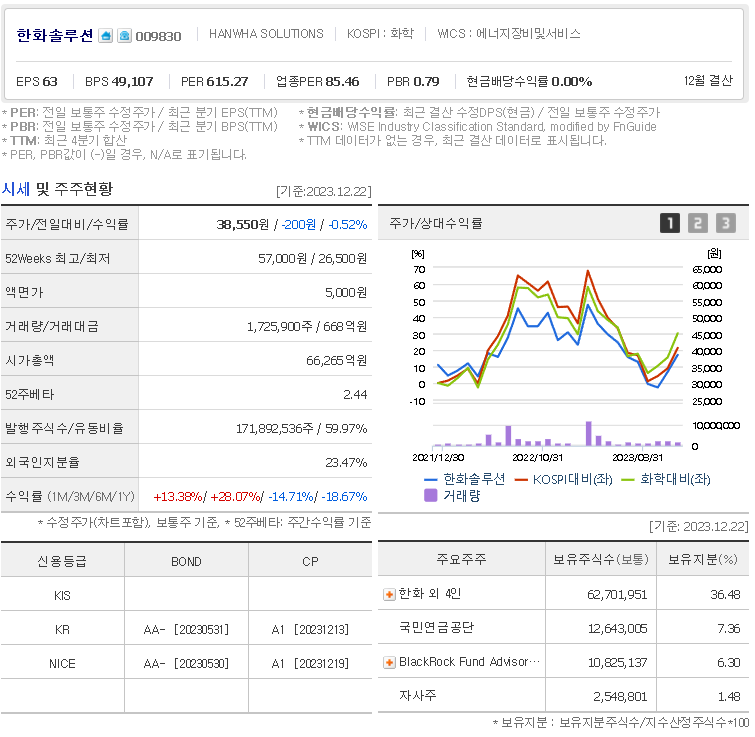The height and width of the screenshot is (737, 755).
Task: Click the BPS value 49,107
Action: click(x=132, y=81)
